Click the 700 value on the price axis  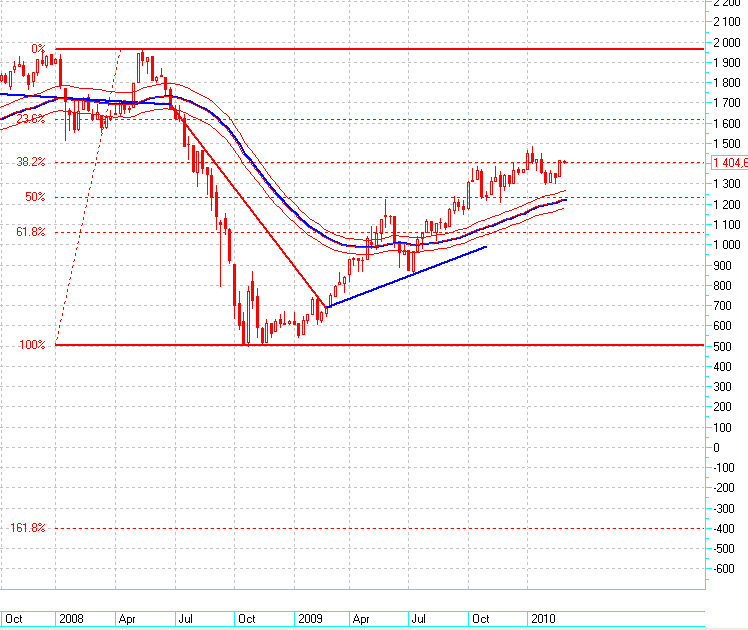[722, 306]
